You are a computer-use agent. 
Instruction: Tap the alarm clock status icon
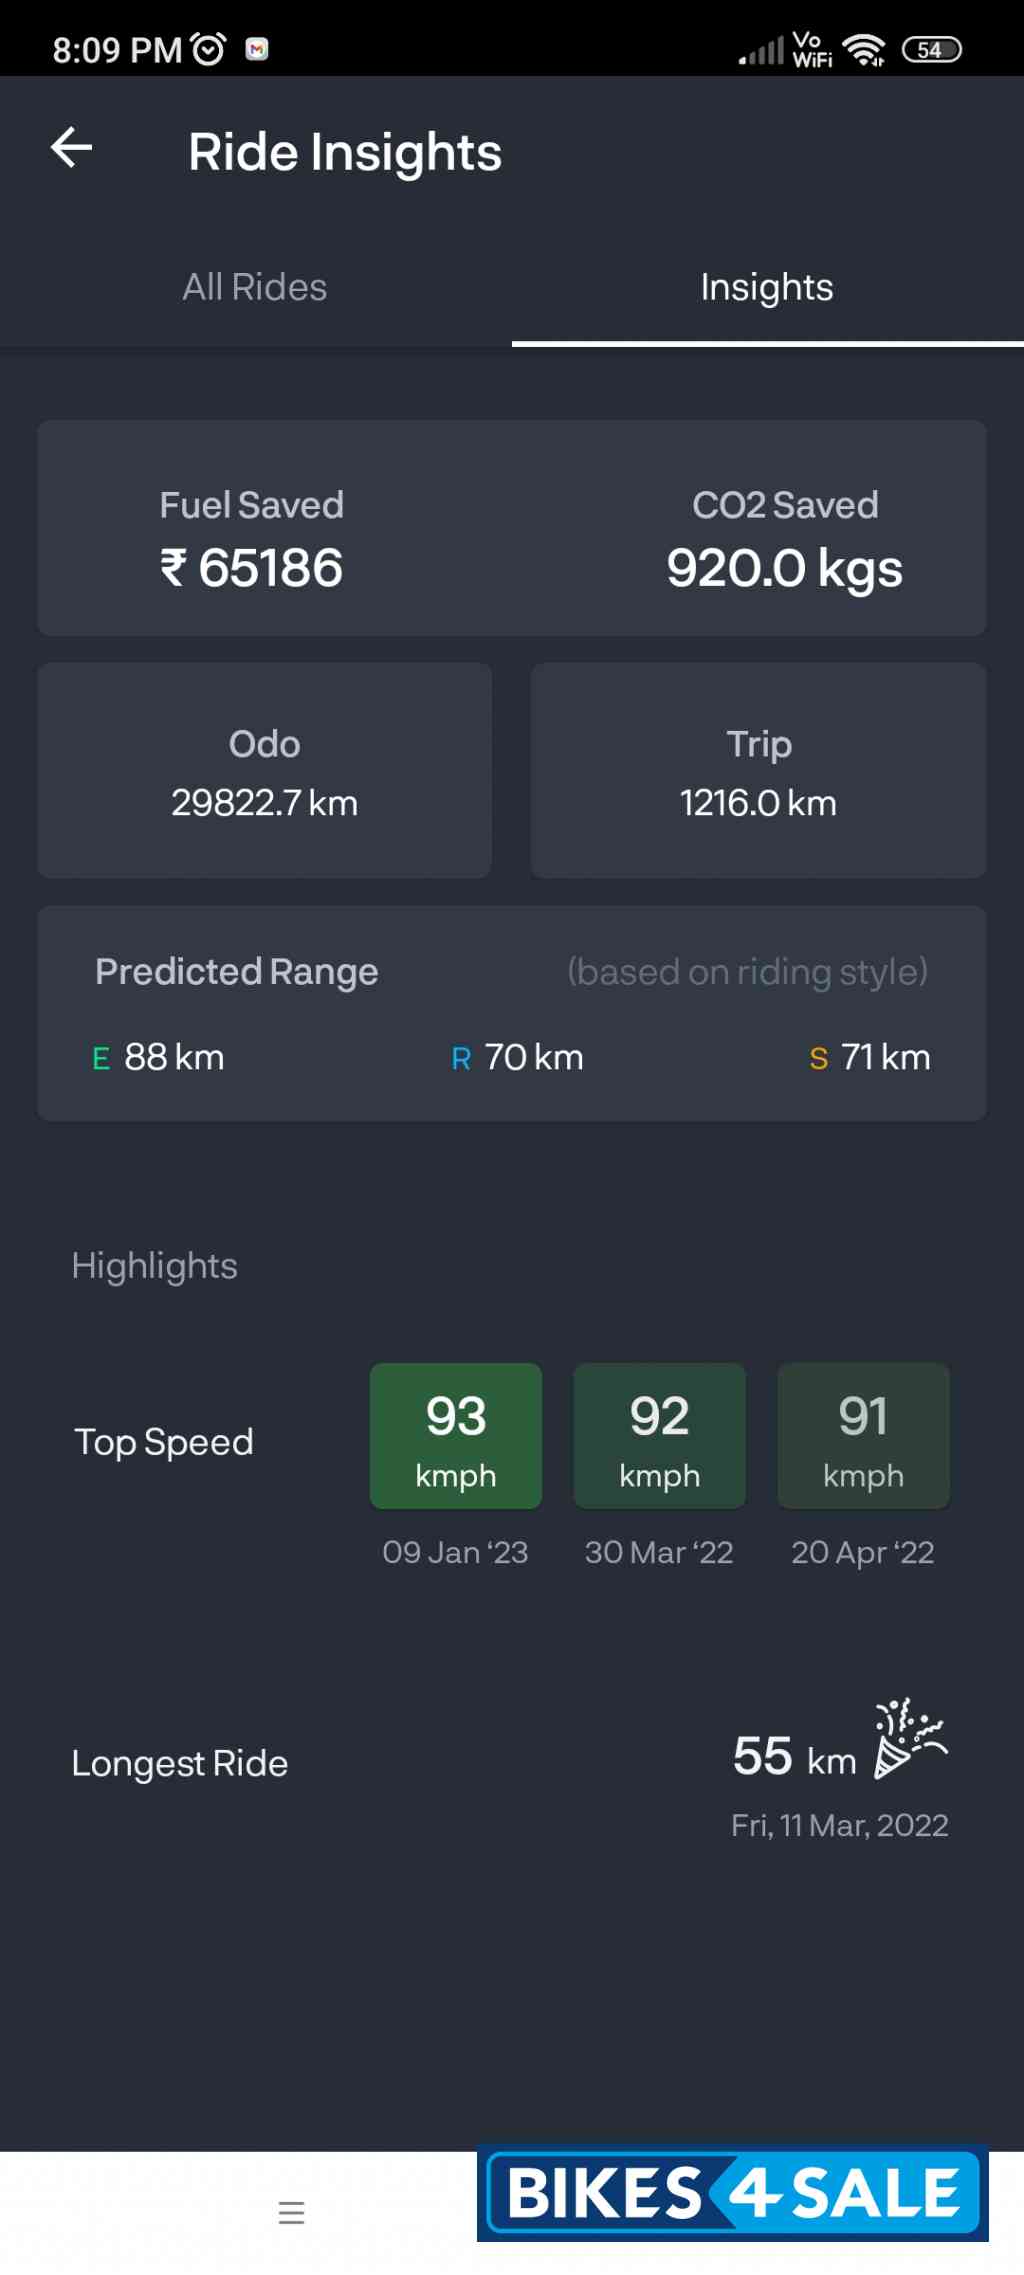tap(208, 49)
